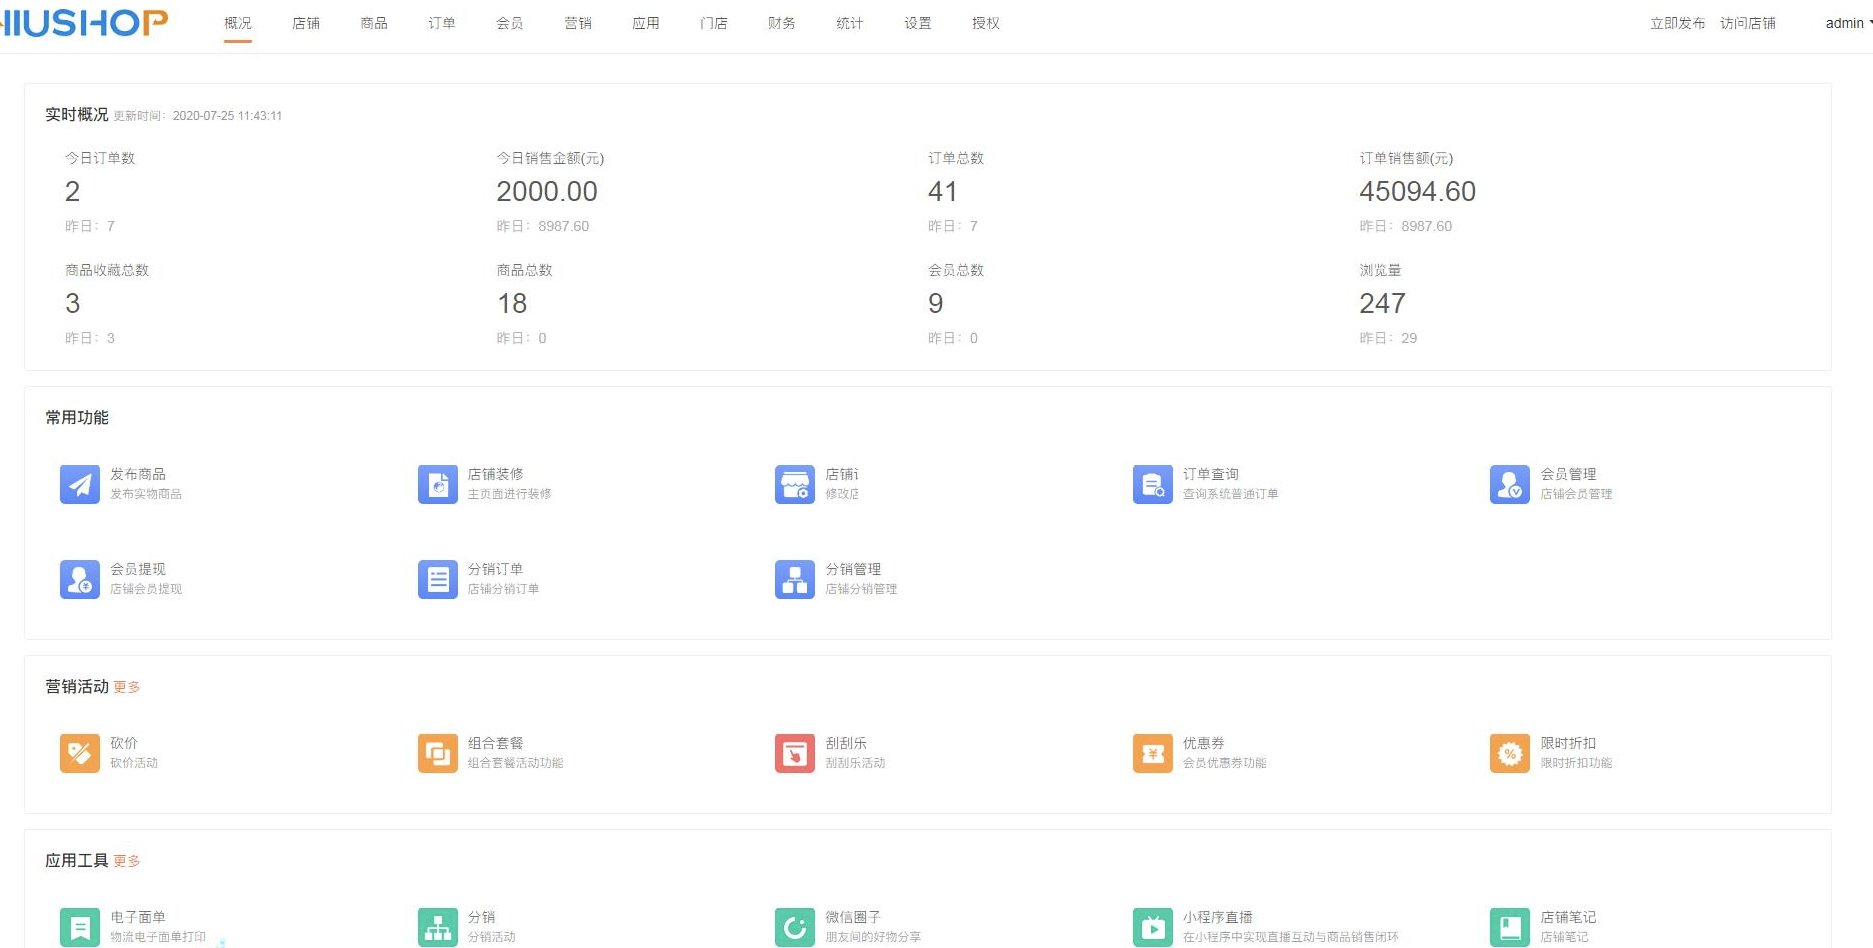Open the 发布商品 title link

138,474
